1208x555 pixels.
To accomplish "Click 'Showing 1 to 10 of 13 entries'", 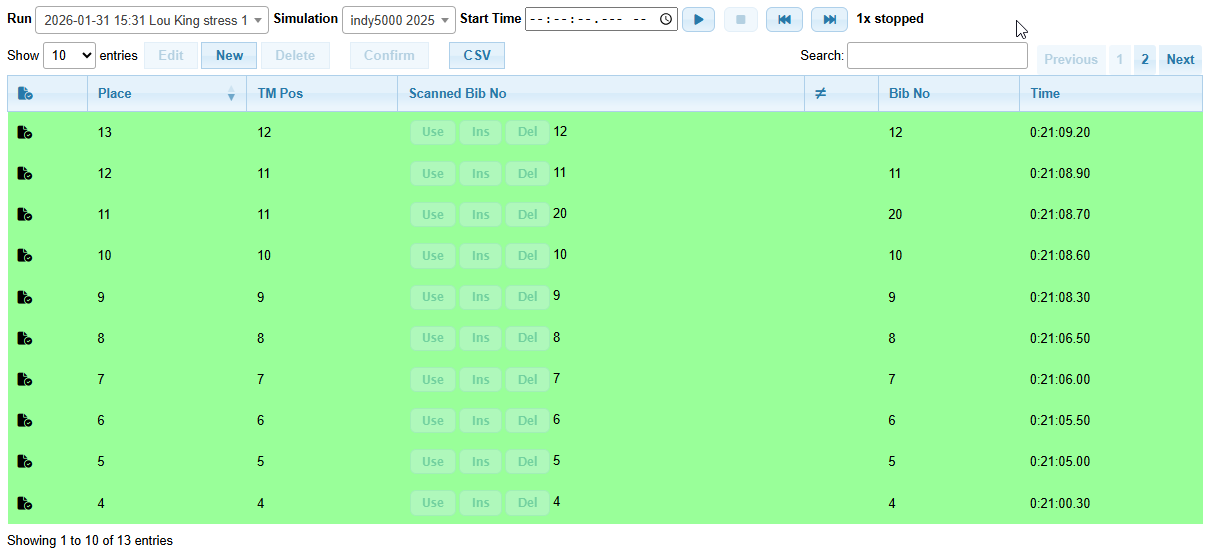I will pos(90,541).
